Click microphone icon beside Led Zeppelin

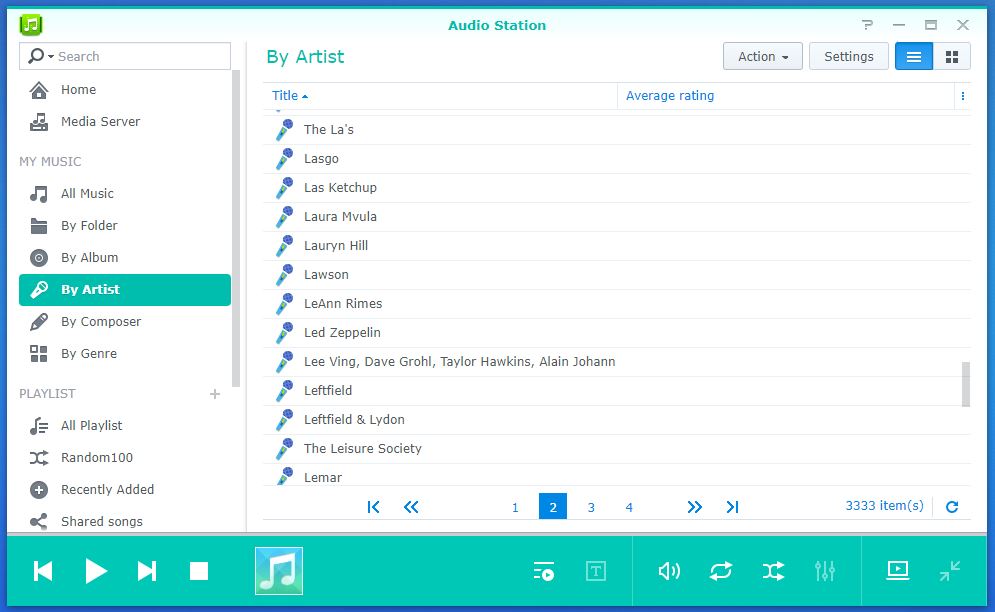pos(285,332)
